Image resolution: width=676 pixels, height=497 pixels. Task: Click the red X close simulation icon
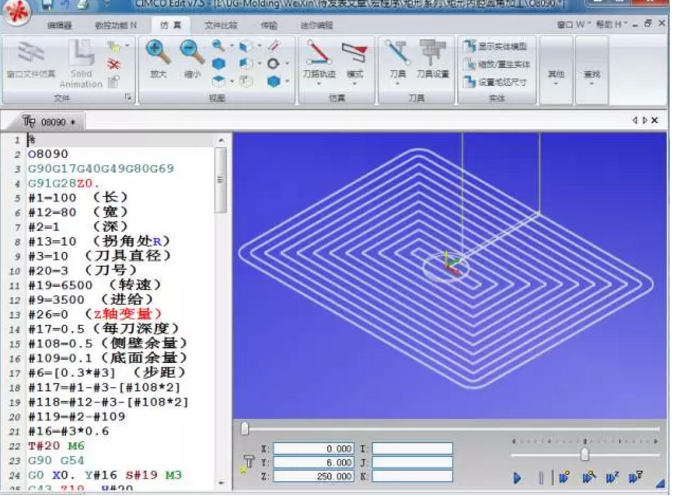[114, 65]
